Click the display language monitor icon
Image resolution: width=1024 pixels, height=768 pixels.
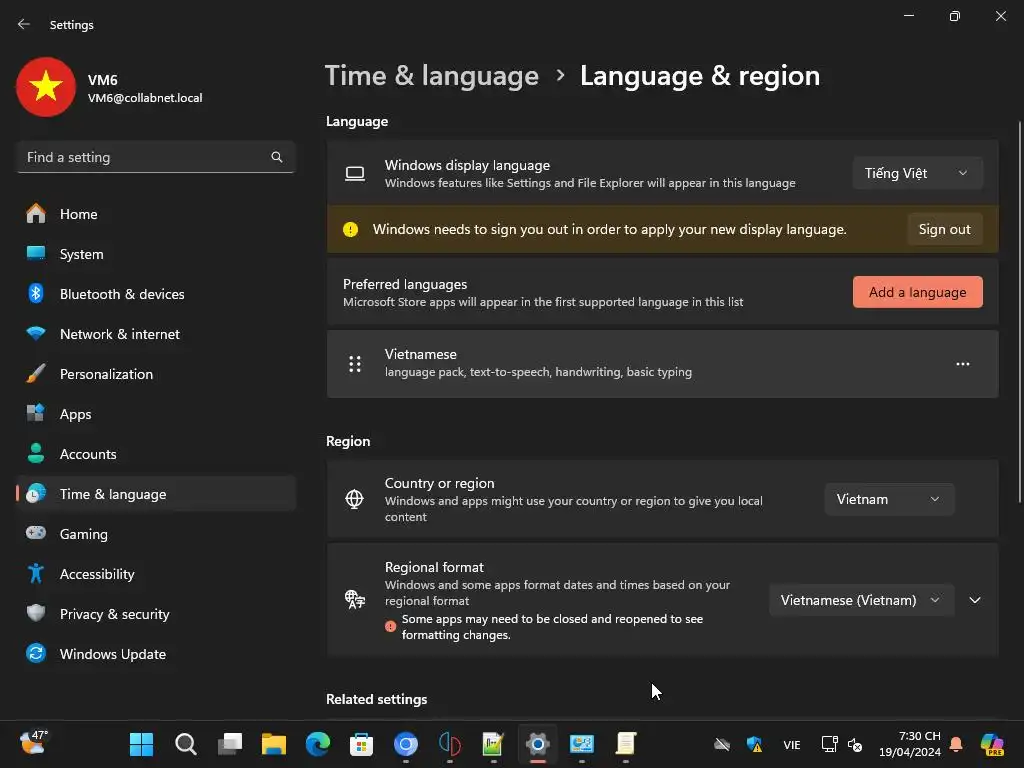pyautogui.click(x=355, y=173)
